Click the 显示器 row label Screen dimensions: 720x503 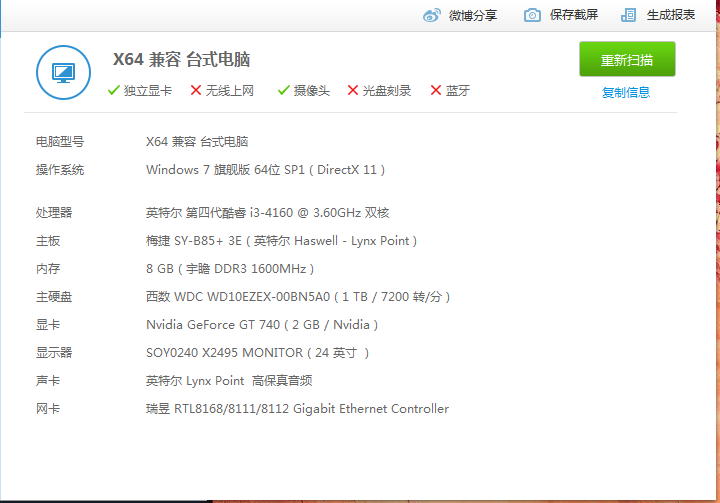pyautogui.click(x=54, y=353)
